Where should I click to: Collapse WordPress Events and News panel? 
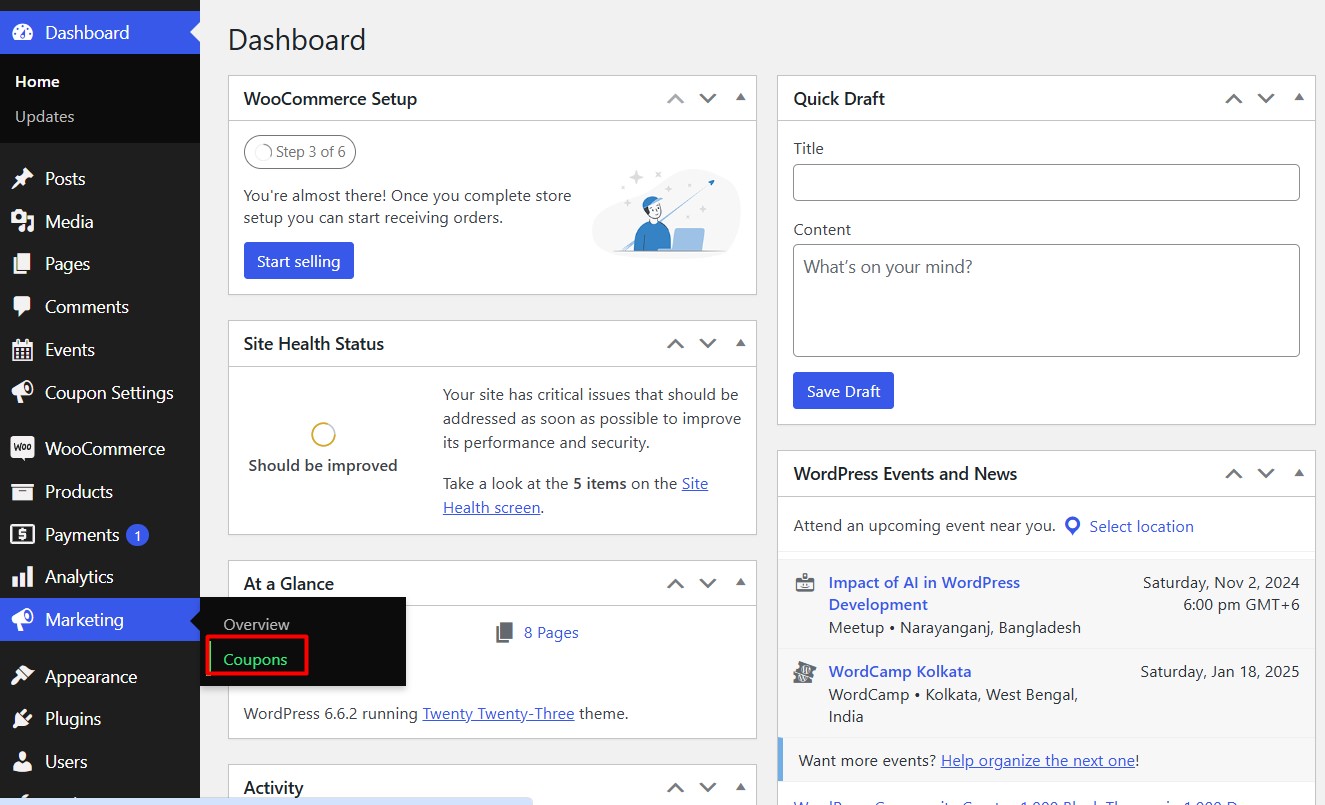point(1299,473)
